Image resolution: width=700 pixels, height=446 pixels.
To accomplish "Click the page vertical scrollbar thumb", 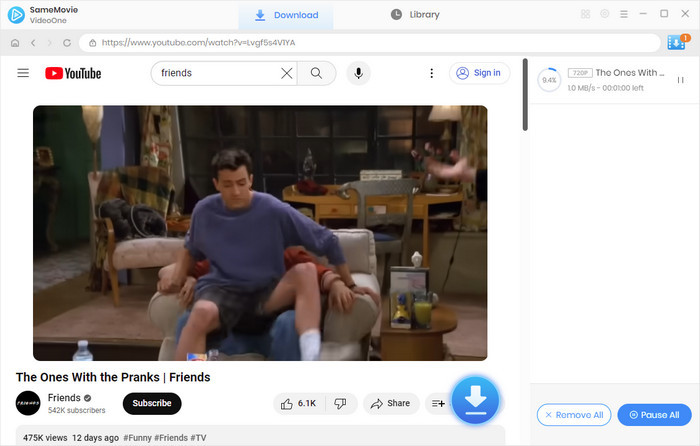I will (525, 95).
